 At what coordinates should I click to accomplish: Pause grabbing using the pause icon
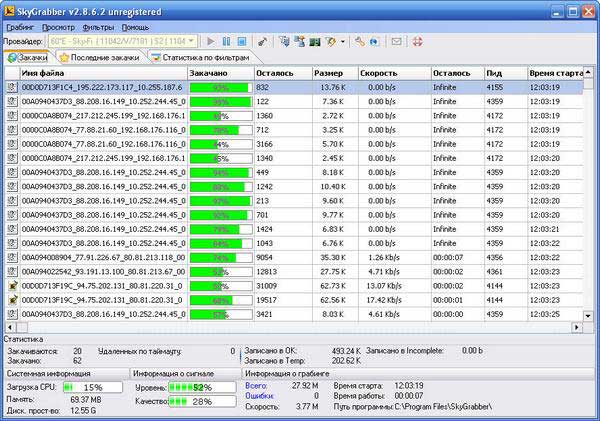[227, 41]
